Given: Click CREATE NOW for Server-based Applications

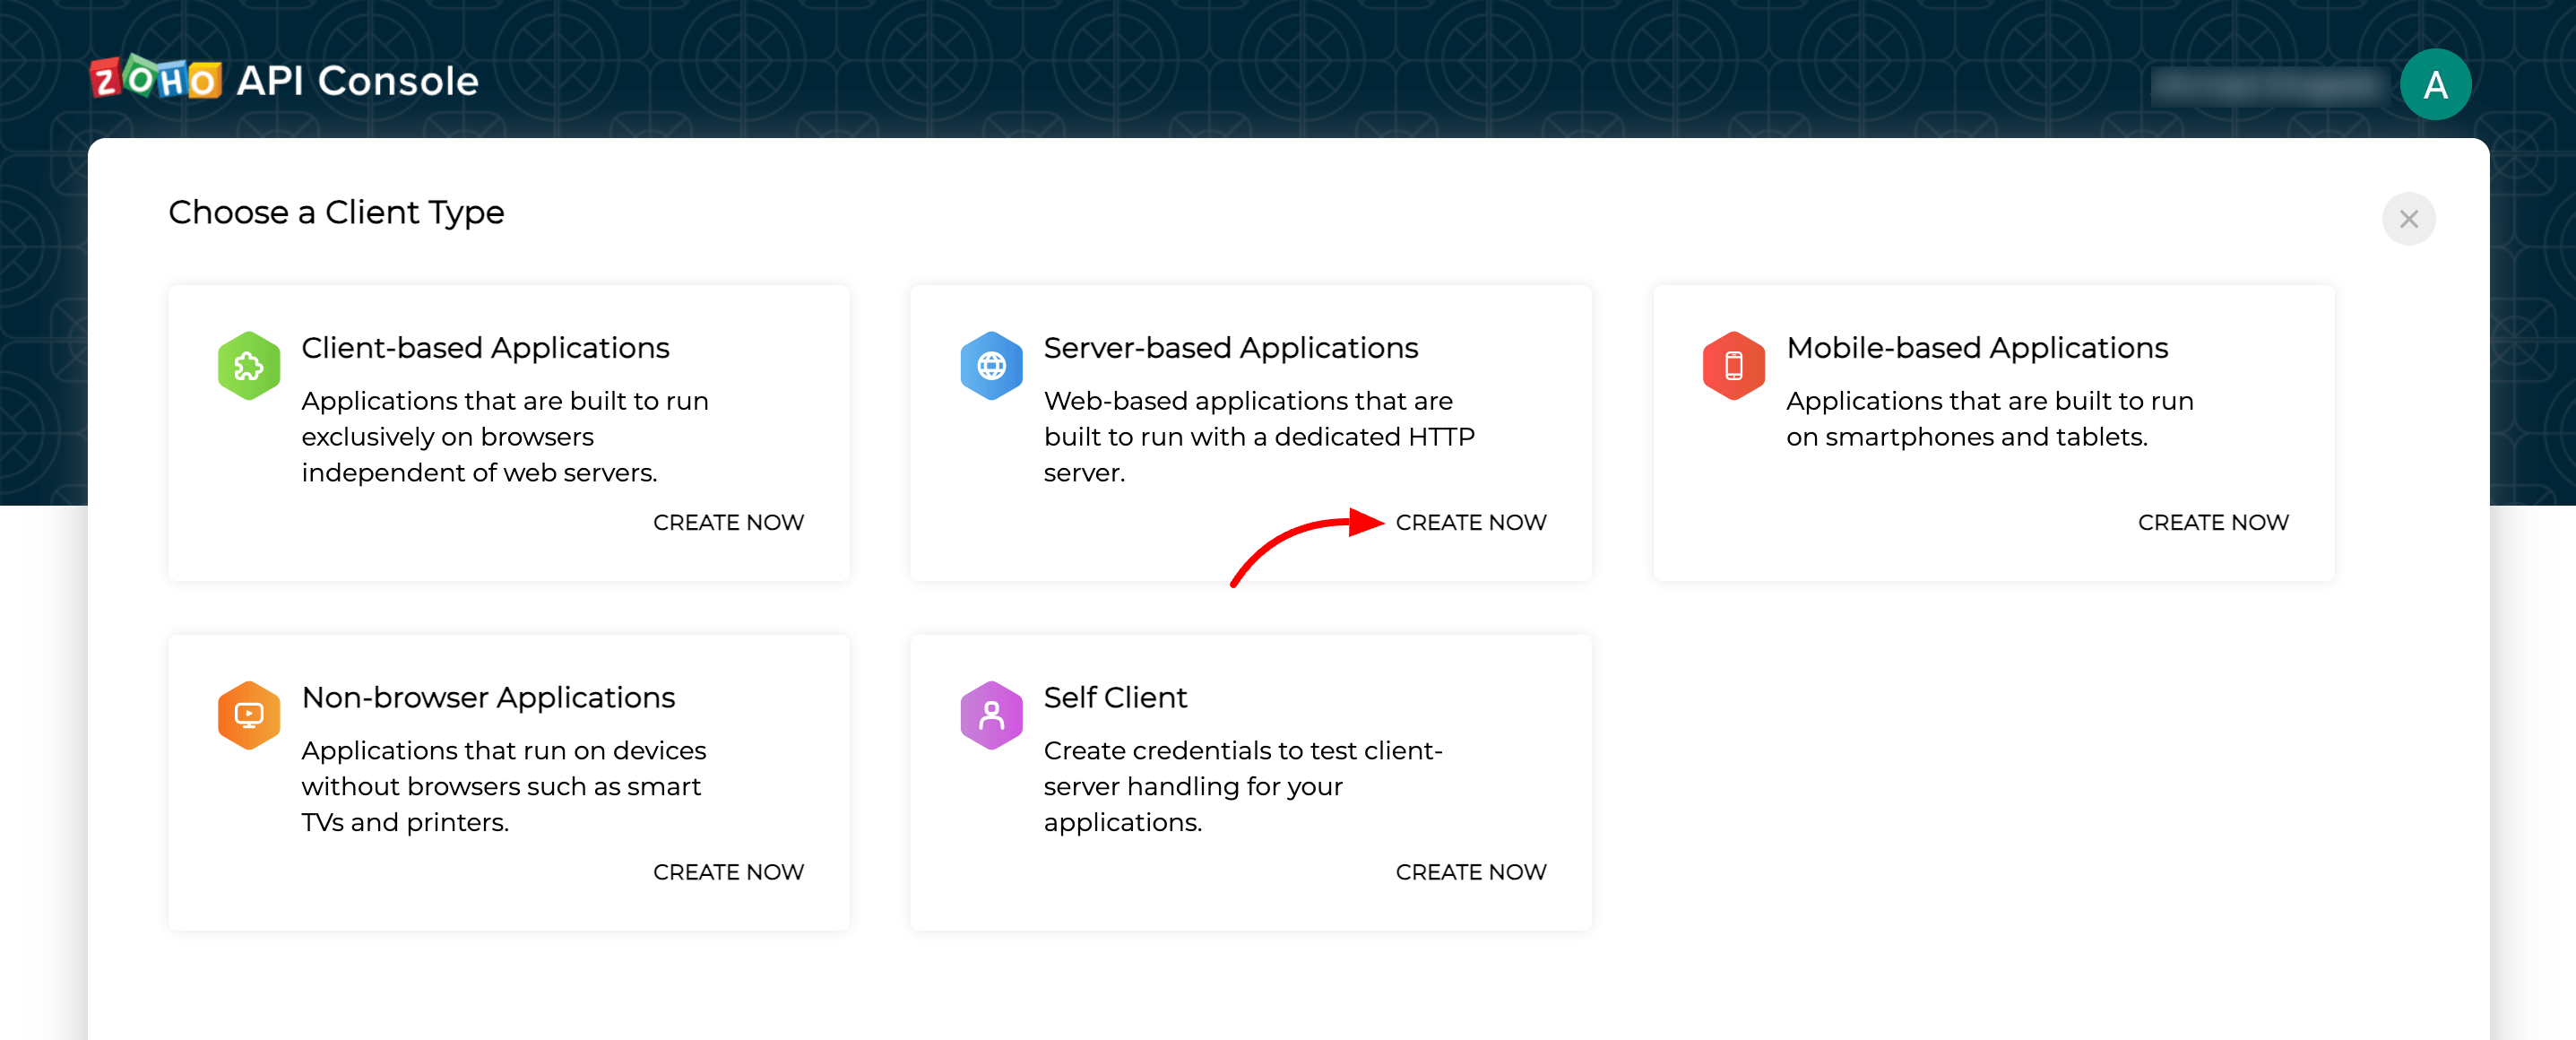Looking at the screenshot, I should pyautogui.click(x=1470, y=522).
